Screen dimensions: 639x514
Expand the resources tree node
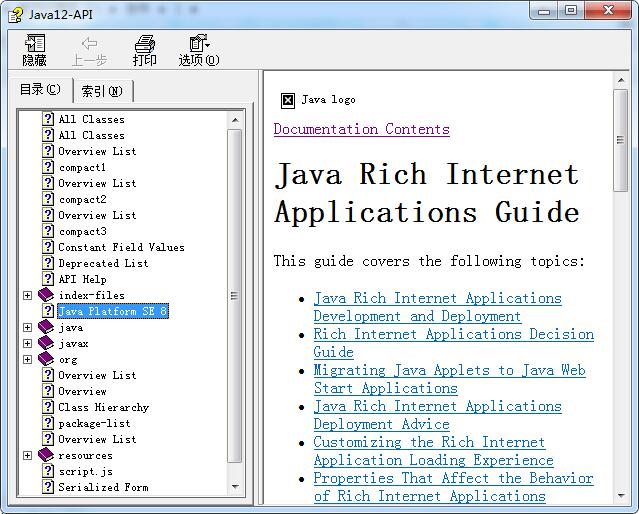pos(27,455)
